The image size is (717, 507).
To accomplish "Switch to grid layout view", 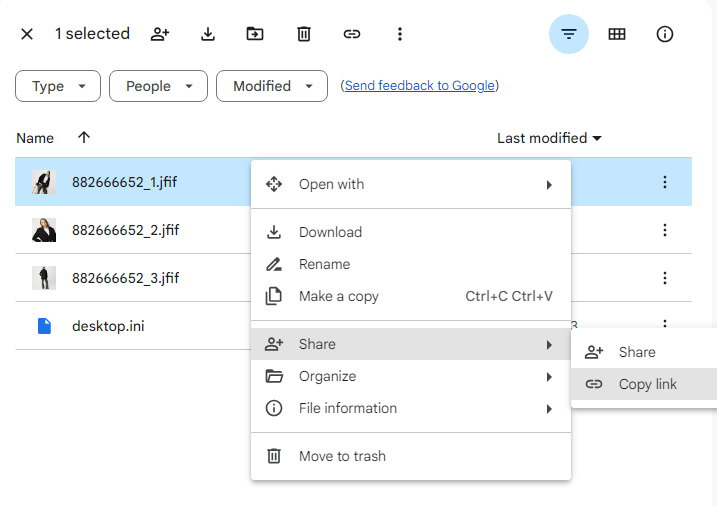I will [x=617, y=34].
